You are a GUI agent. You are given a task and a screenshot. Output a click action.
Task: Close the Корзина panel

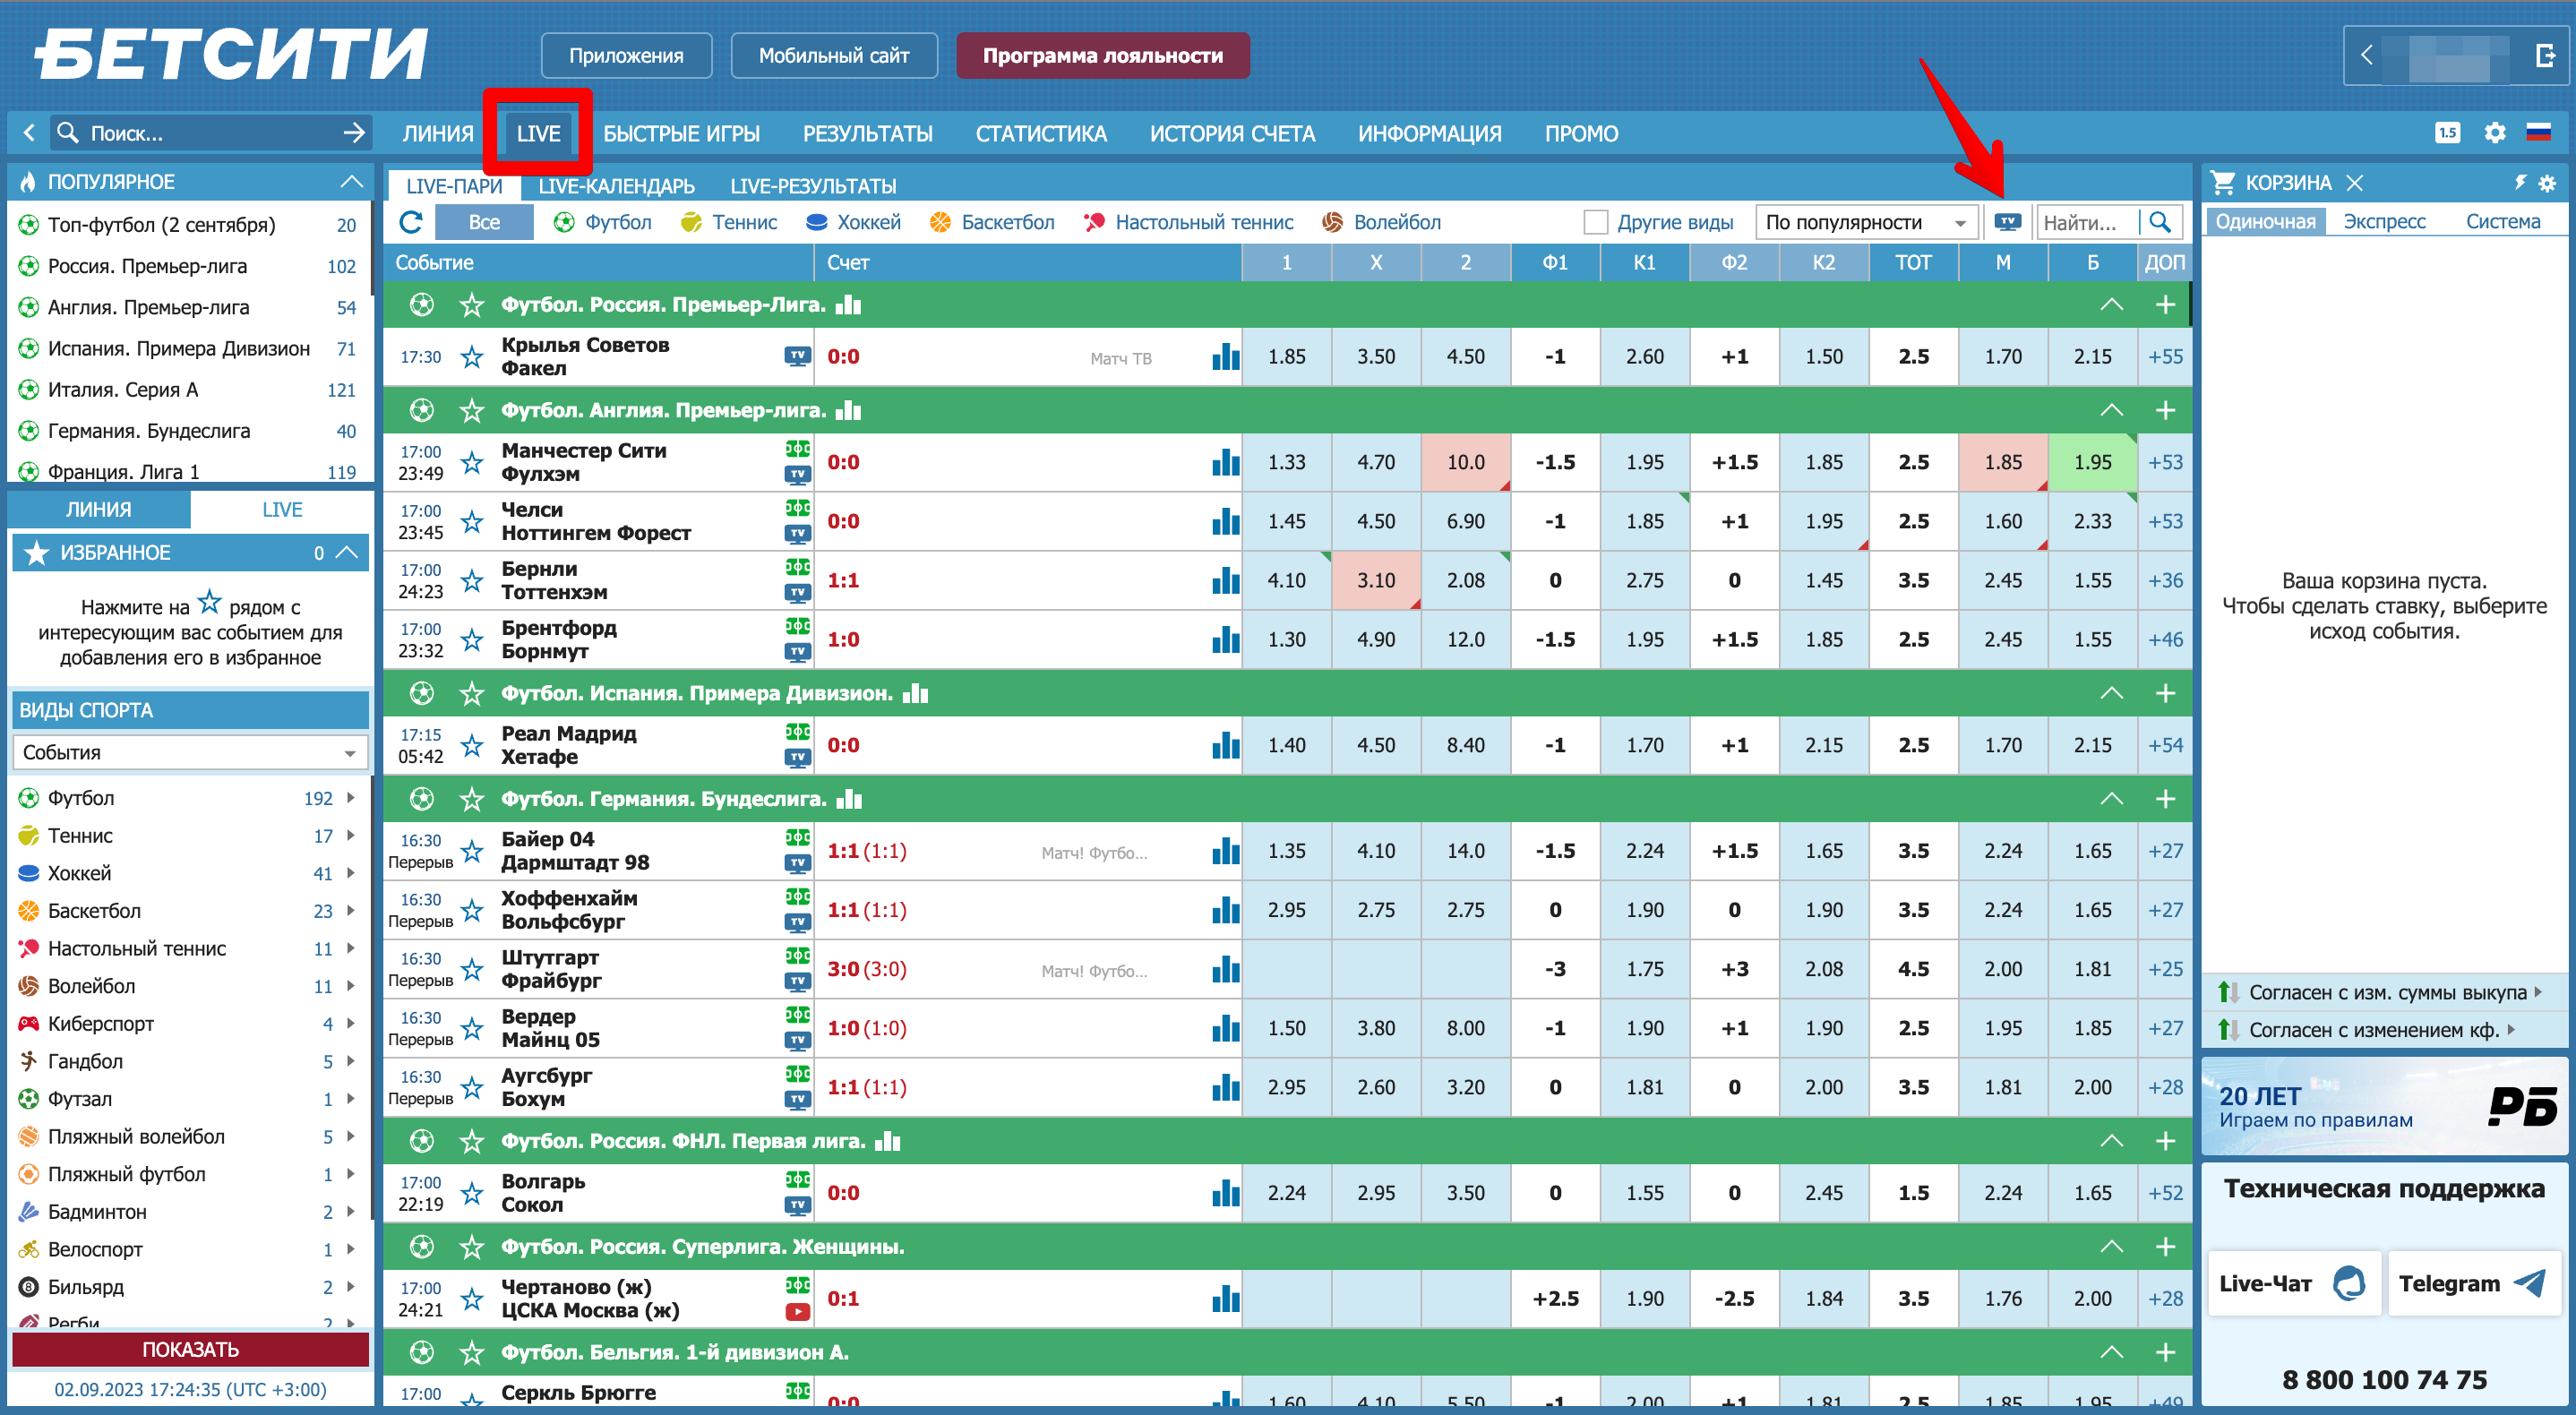(2354, 183)
